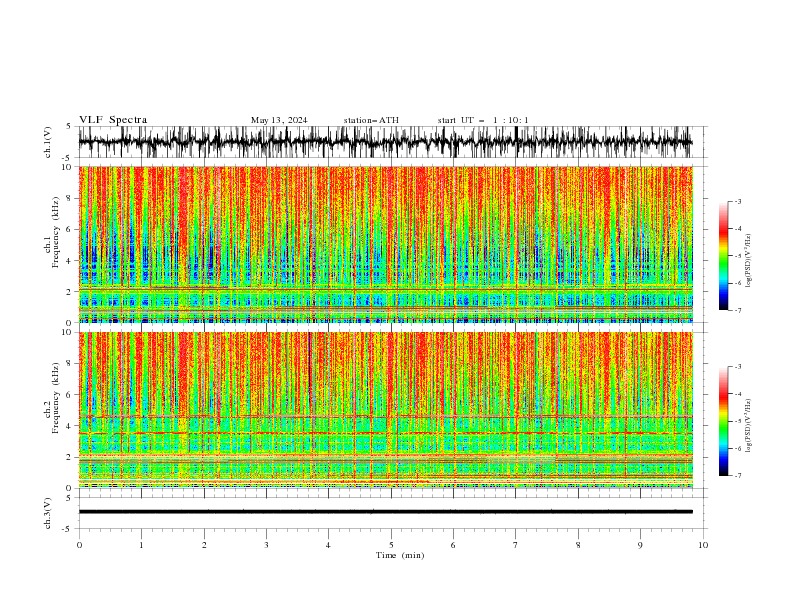Click time-axis tick label "8"
The height and width of the screenshot is (612, 792).
pos(578,545)
